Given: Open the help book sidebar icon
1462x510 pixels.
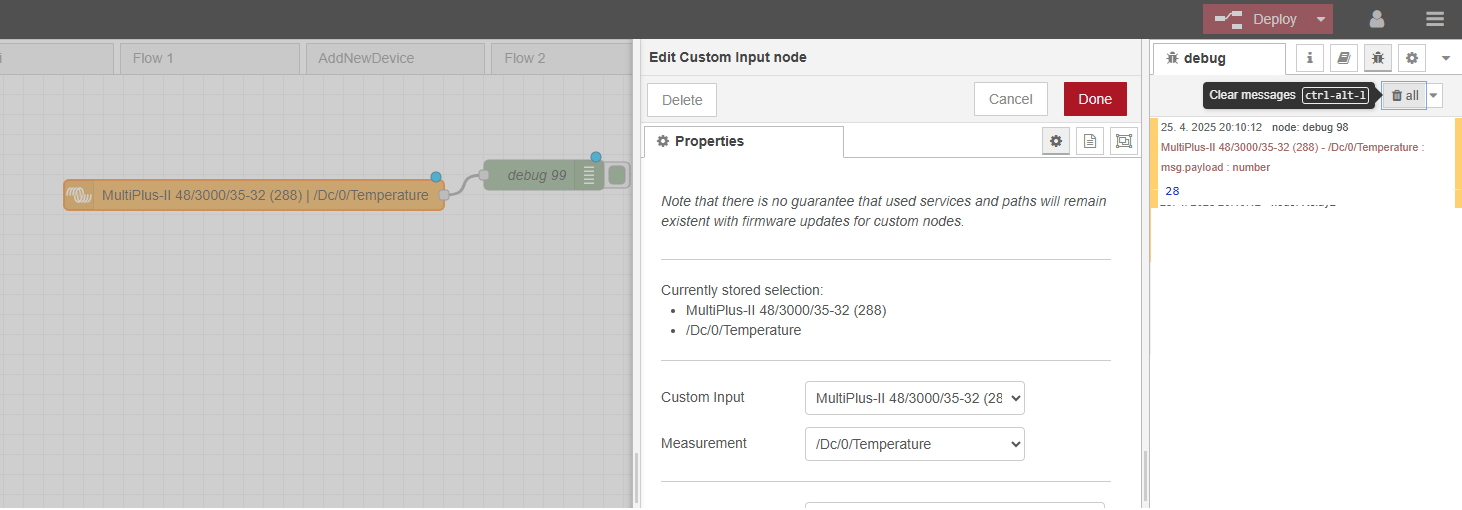Looking at the screenshot, I should [x=1344, y=58].
